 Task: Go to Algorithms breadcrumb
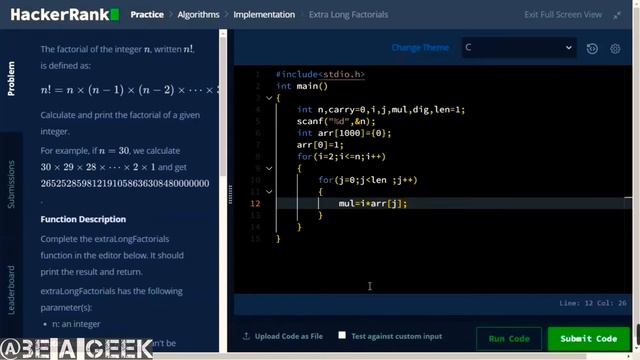(198, 15)
